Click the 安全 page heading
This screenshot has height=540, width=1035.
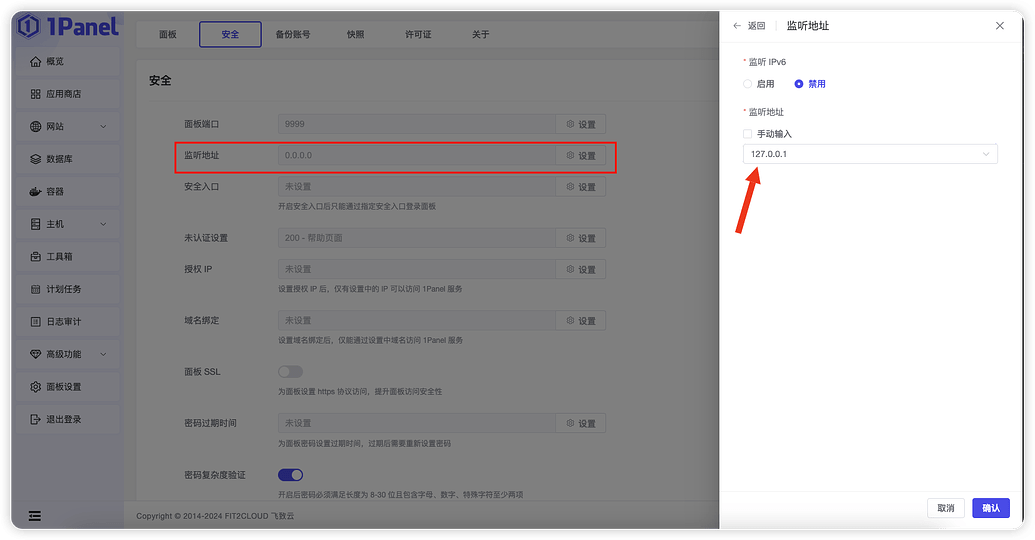tap(160, 81)
